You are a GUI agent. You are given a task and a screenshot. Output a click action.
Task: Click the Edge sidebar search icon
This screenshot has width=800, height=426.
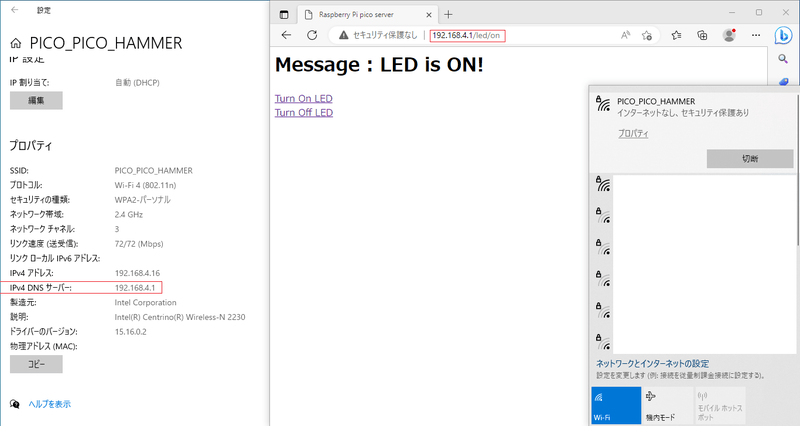coord(784,60)
